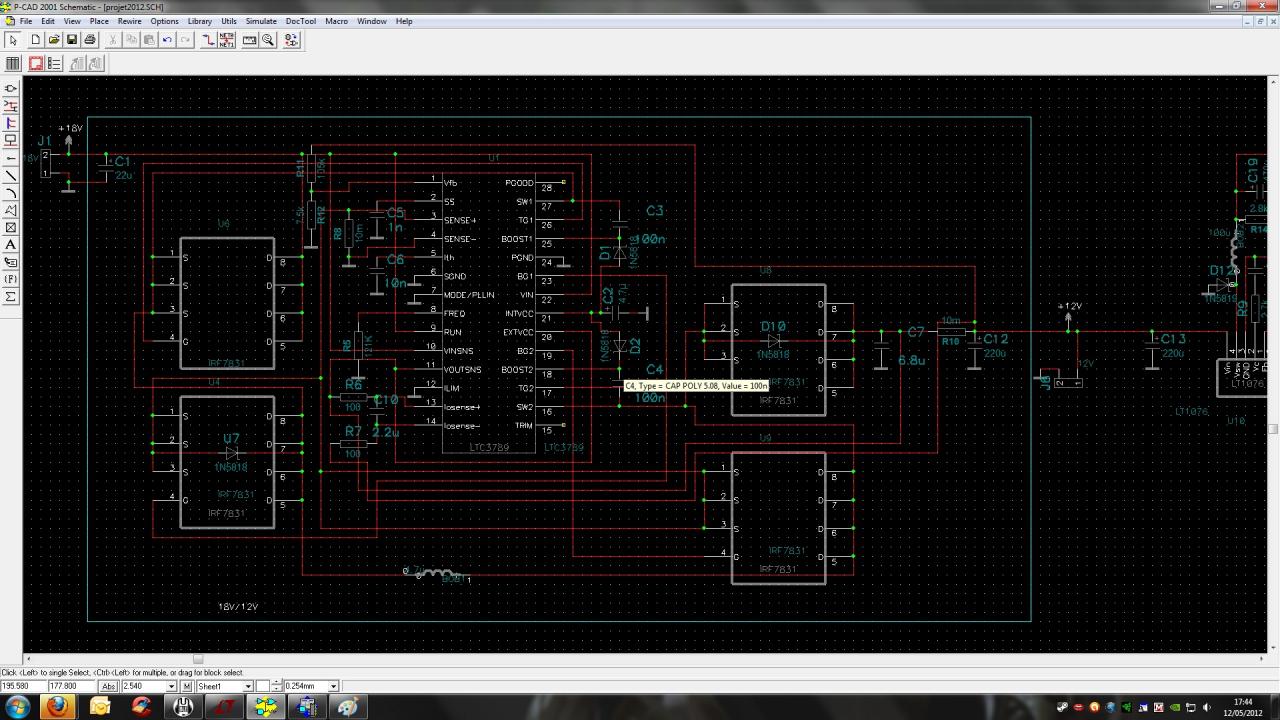Click the Windows Start button
Viewport: 1280px width, 720px height.
click(17, 707)
